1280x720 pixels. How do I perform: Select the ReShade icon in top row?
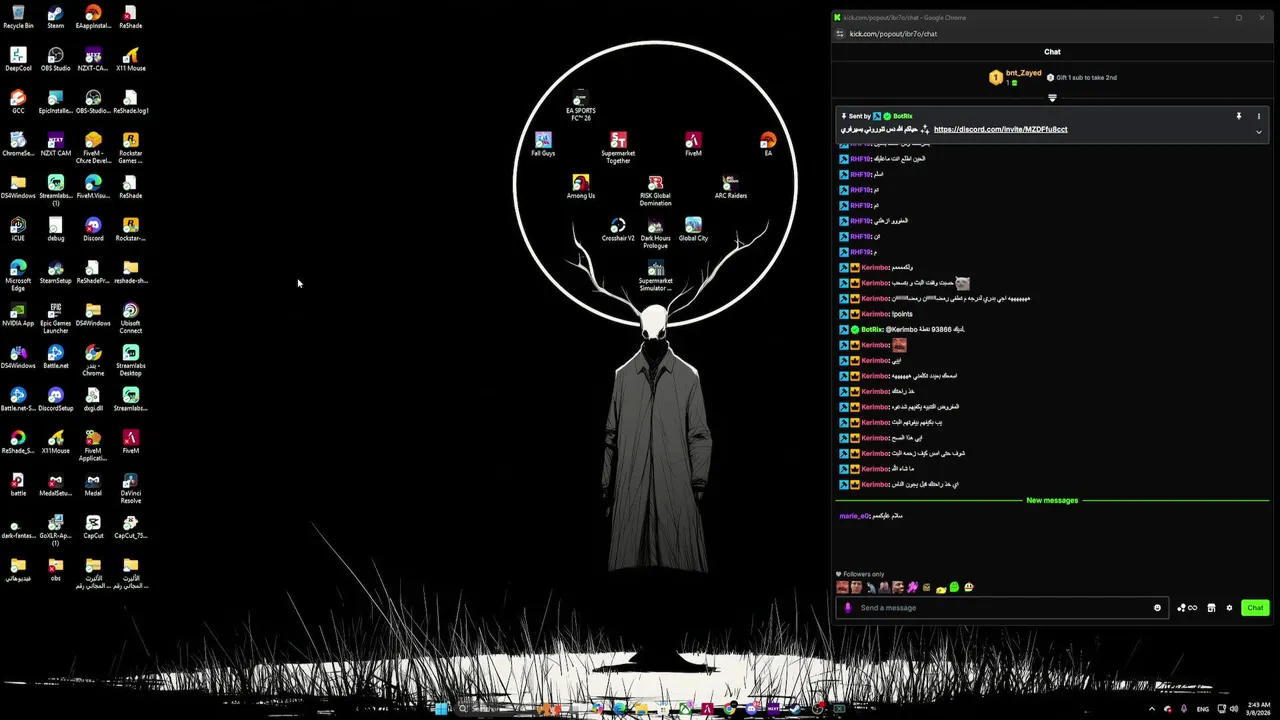(x=130, y=17)
